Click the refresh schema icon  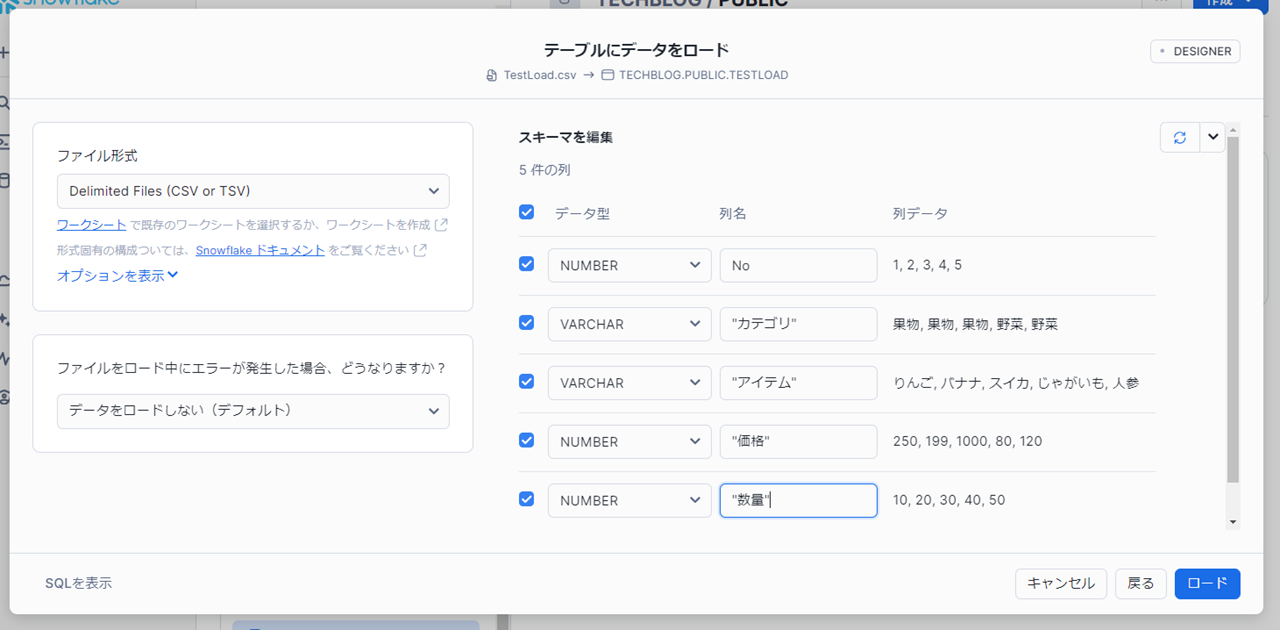click(1180, 138)
